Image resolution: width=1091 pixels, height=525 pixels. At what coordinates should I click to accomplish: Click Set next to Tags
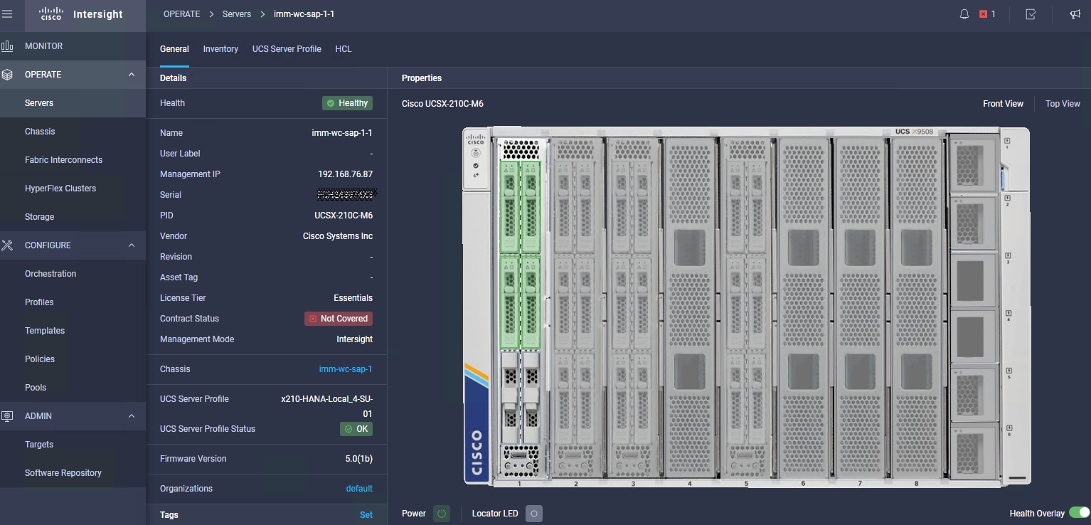(366, 515)
